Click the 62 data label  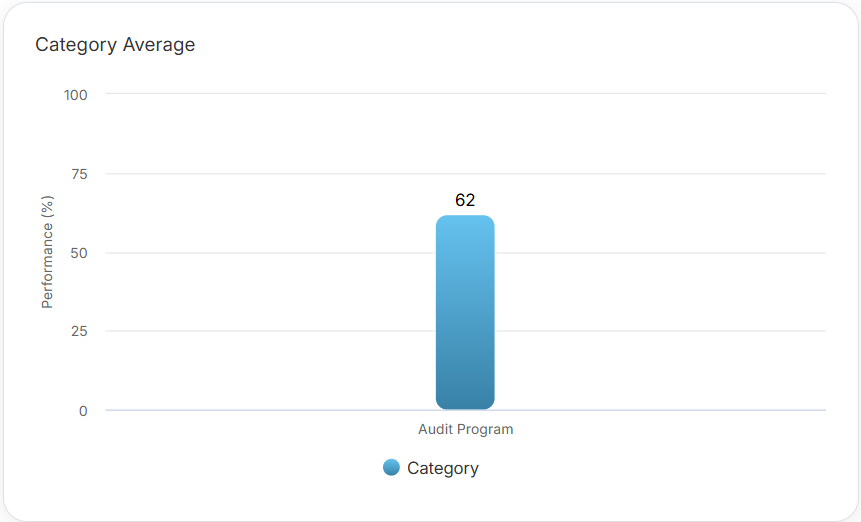(465, 200)
